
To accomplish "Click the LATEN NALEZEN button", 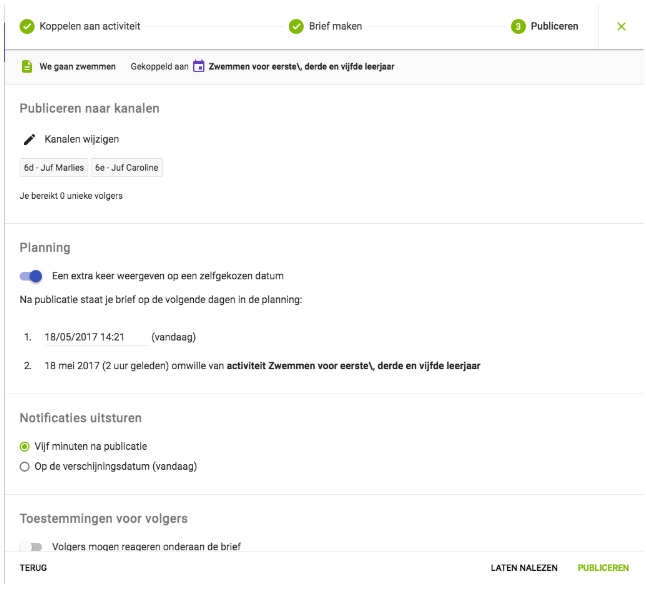I will click(523, 568).
